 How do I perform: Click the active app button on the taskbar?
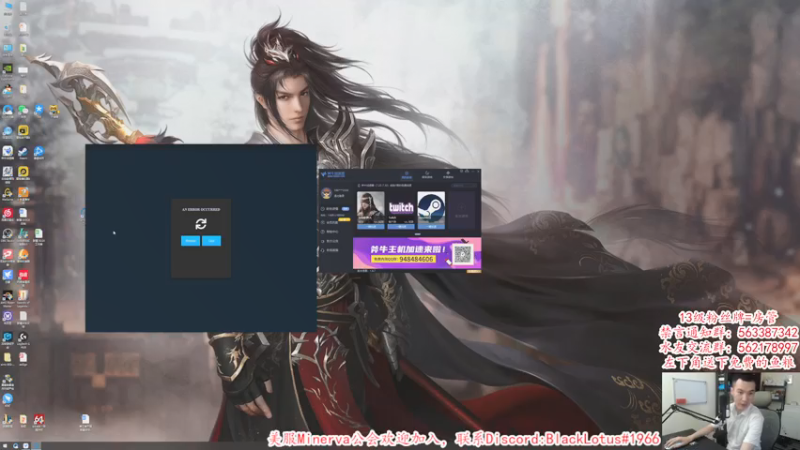37,445
